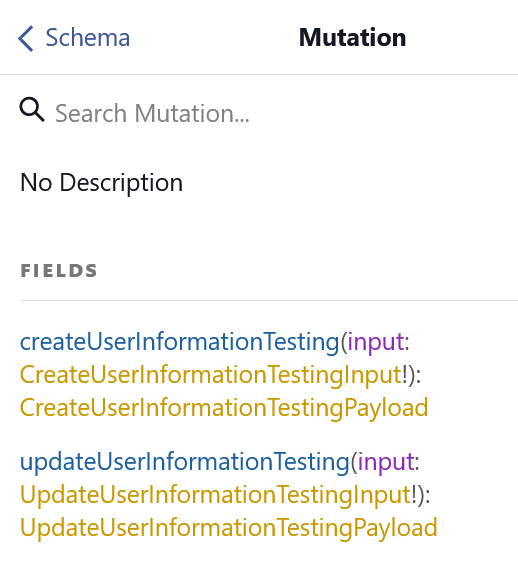Open the UpdateUserInformationTestingInput type
This screenshot has height=564, width=518.
point(216,495)
